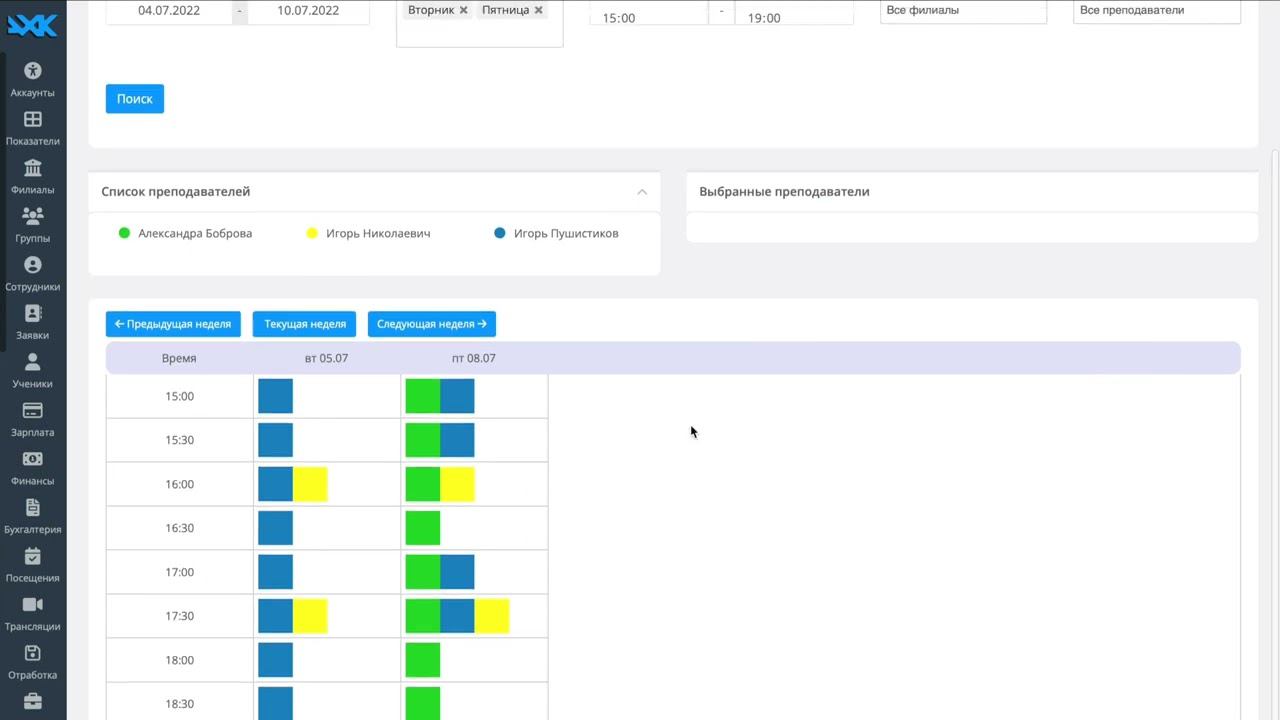This screenshot has width=1280, height=720.
Task: Open the Посещения attendance icon
Action: (x=32, y=556)
